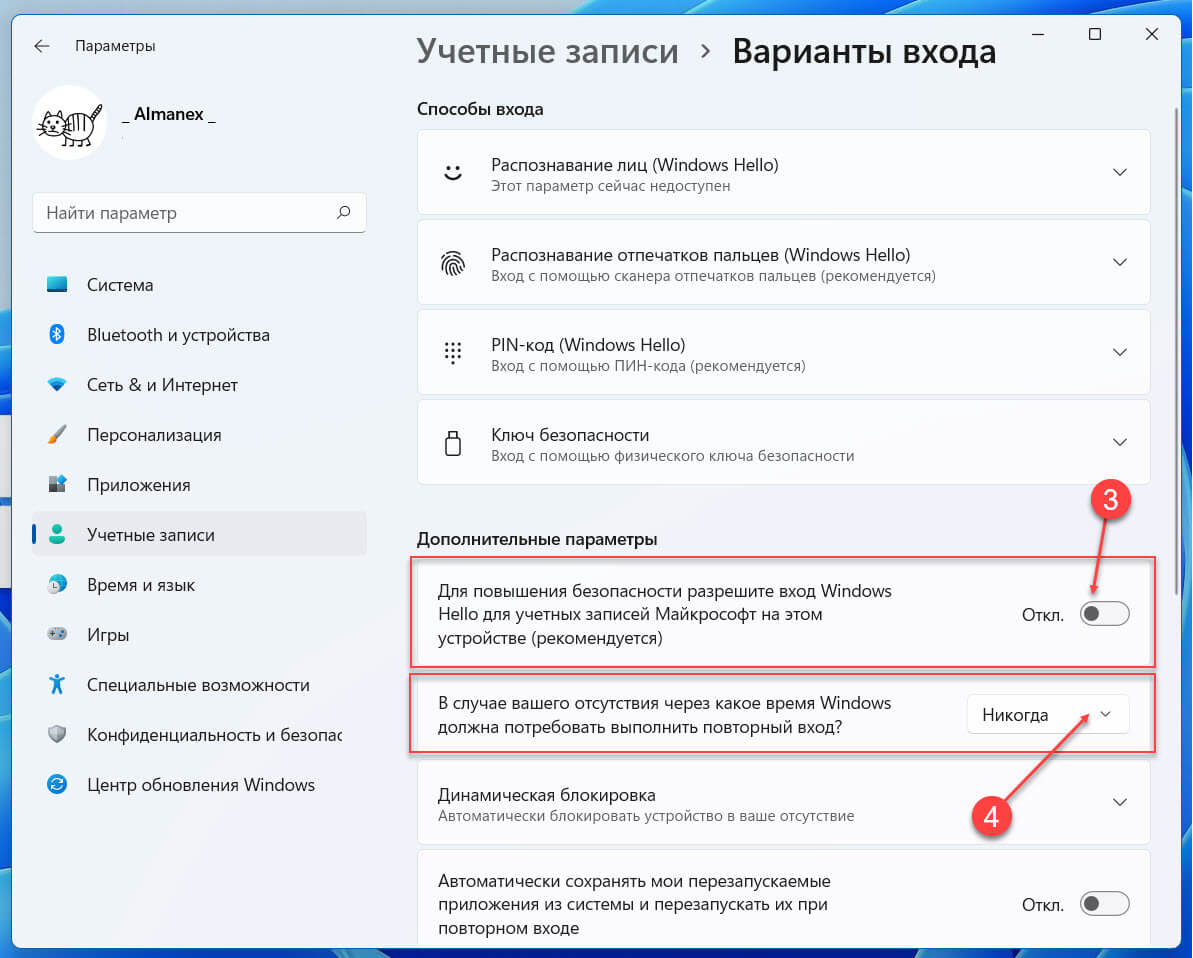Click the back arrow icon
Image resolution: width=1193 pixels, height=958 pixels.
click(x=42, y=46)
